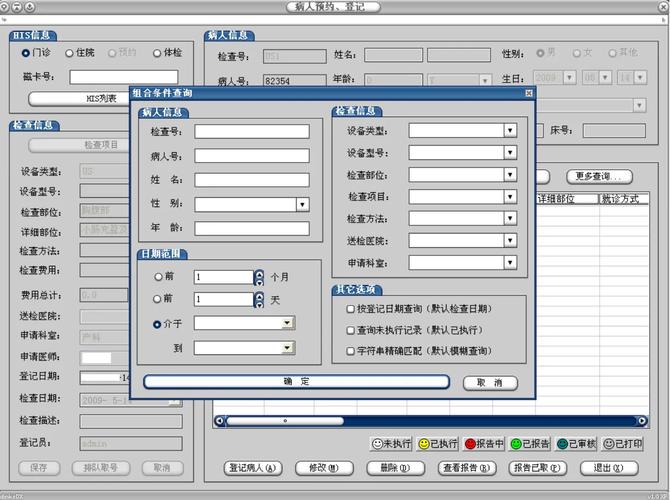Increase the 天 spinner value
The height and width of the screenshot is (500, 670).
coord(259,296)
